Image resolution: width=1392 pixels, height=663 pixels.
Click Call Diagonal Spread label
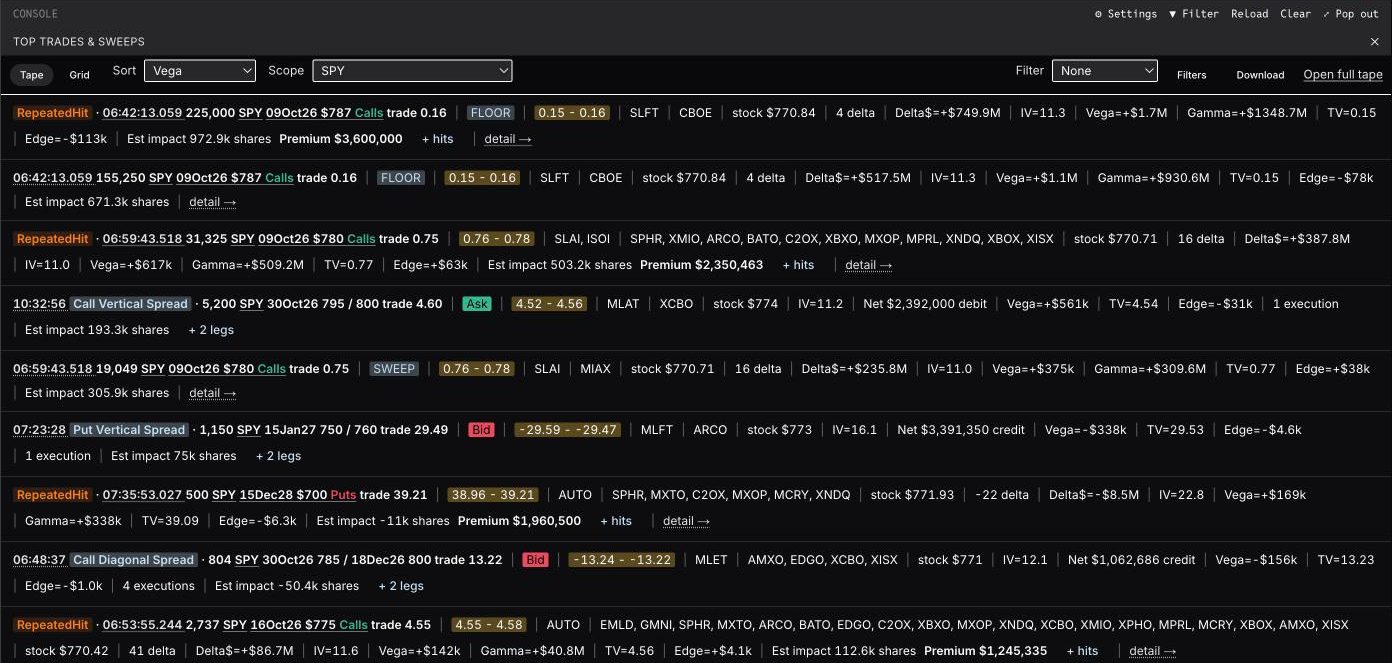(133, 560)
